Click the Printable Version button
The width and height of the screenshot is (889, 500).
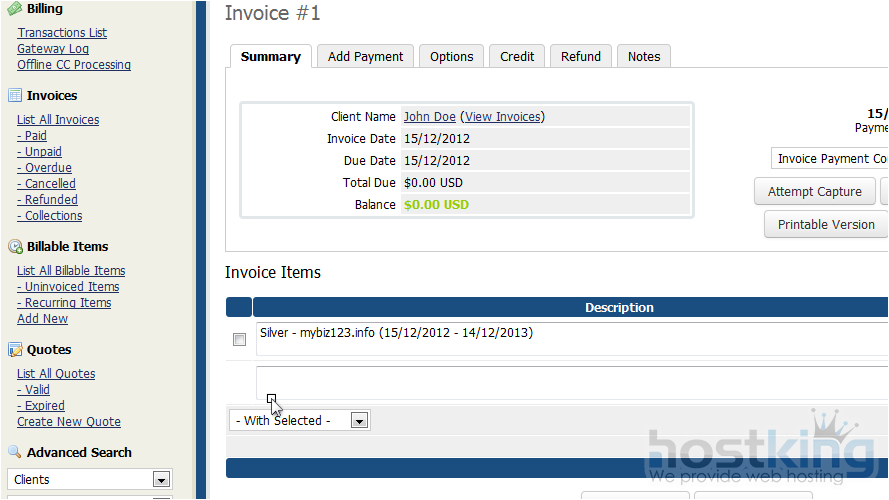click(825, 225)
